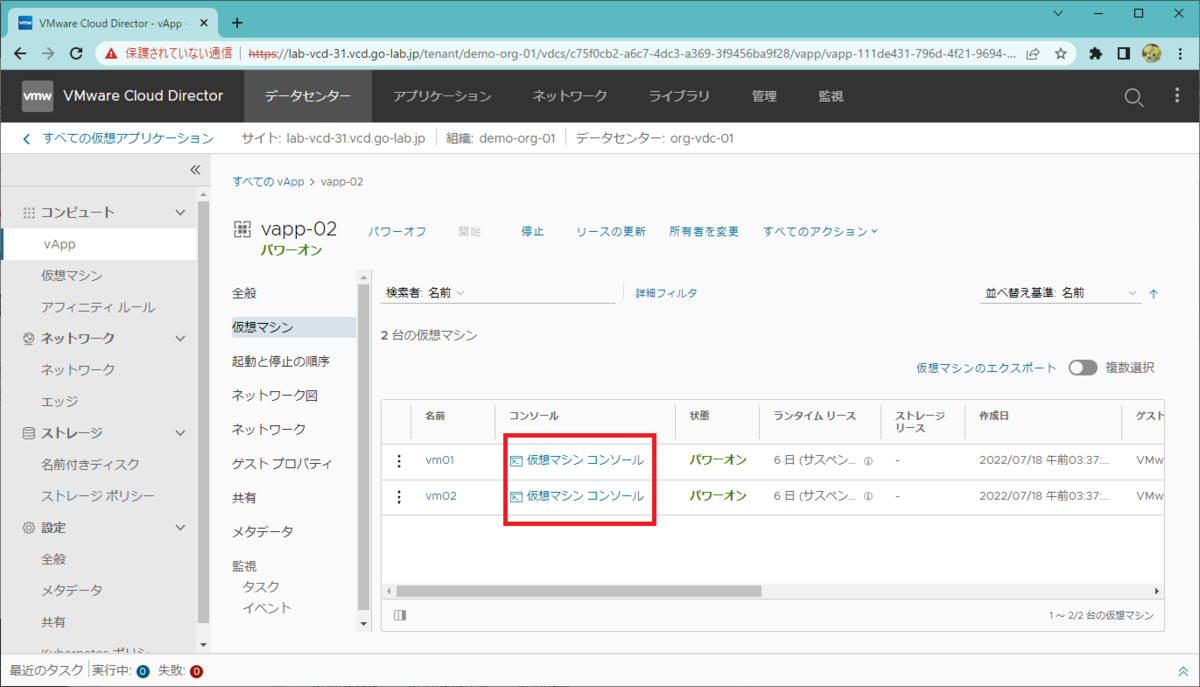Expand recent tasks panel double arrow
Screen dimensions: 1200x687
(1183, 671)
